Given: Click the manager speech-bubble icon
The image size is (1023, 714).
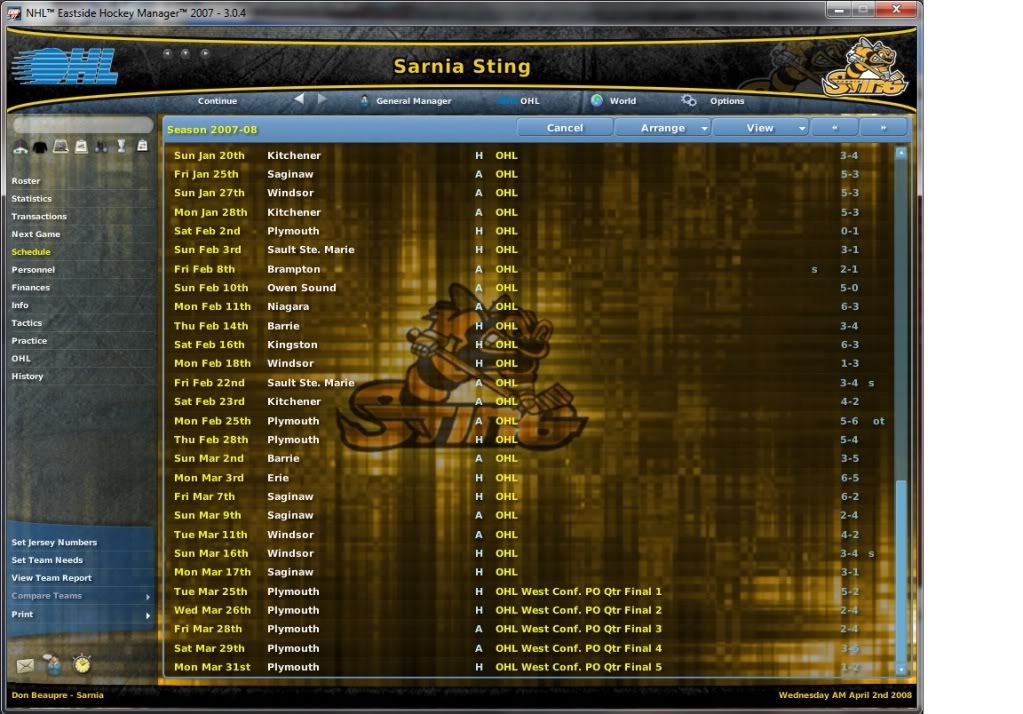Looking at the screenshot, I should [53, 664].
